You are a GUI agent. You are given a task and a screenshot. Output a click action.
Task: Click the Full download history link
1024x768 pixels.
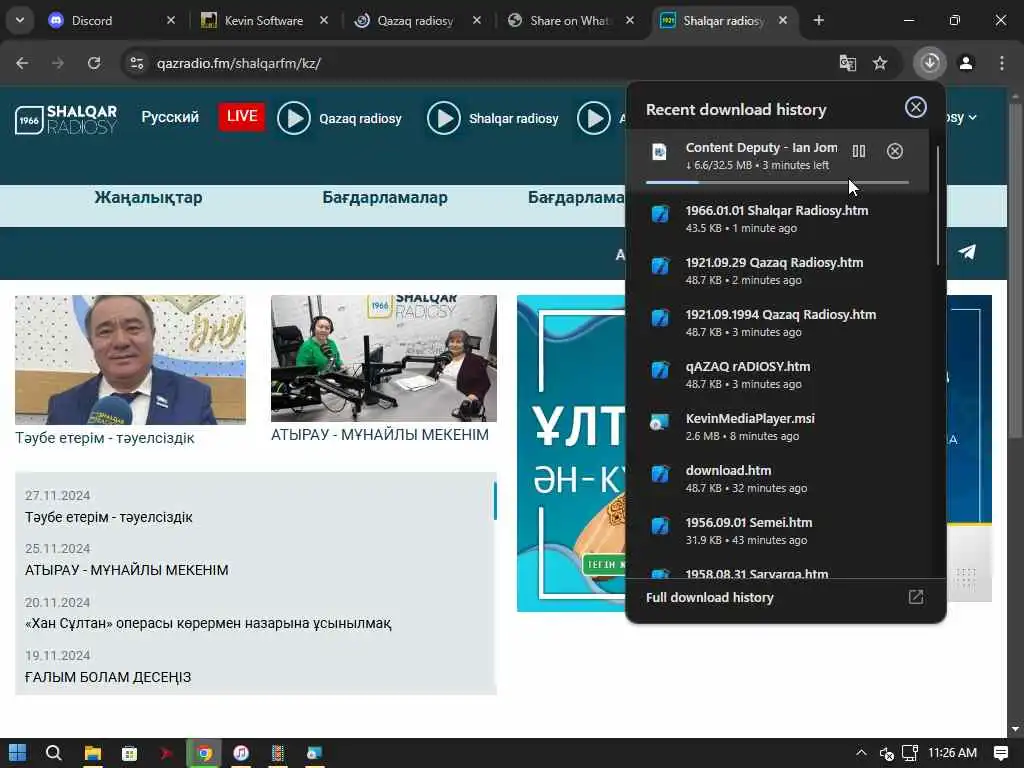click(709, 598)
